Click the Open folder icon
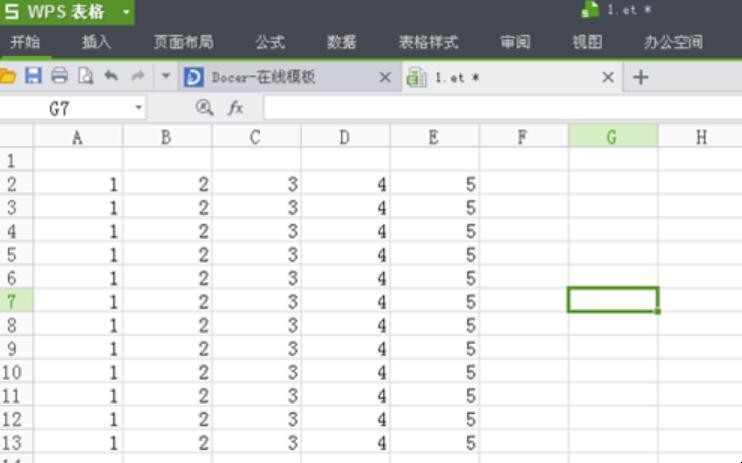Image resolution: width=742 pixels, height=463 pixels. click(8, 77)
